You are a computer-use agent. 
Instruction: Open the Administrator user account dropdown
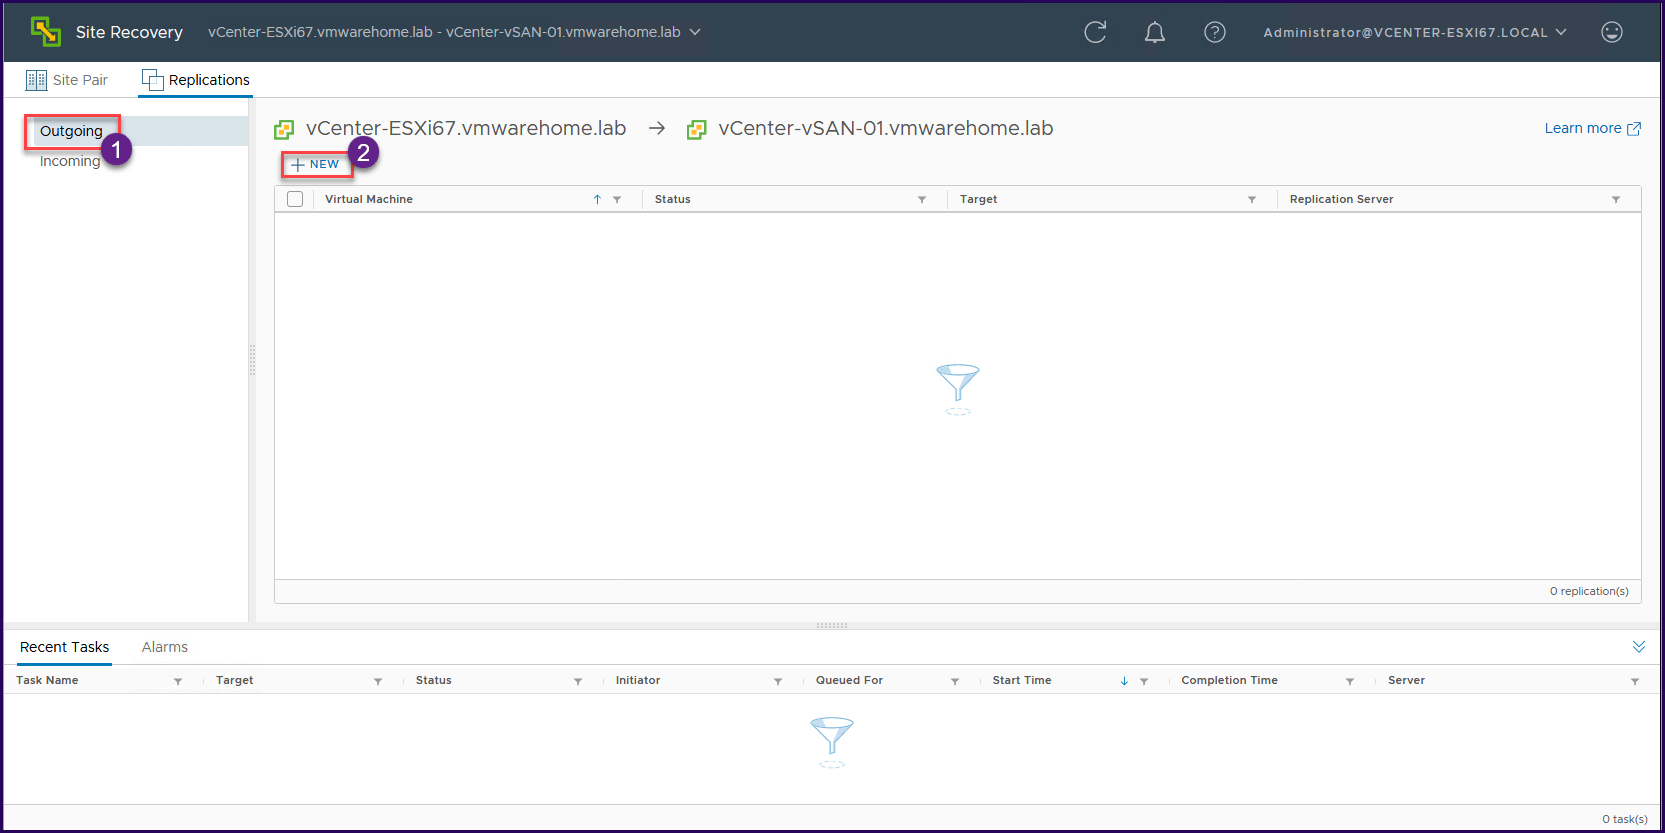pos(1414,32)
